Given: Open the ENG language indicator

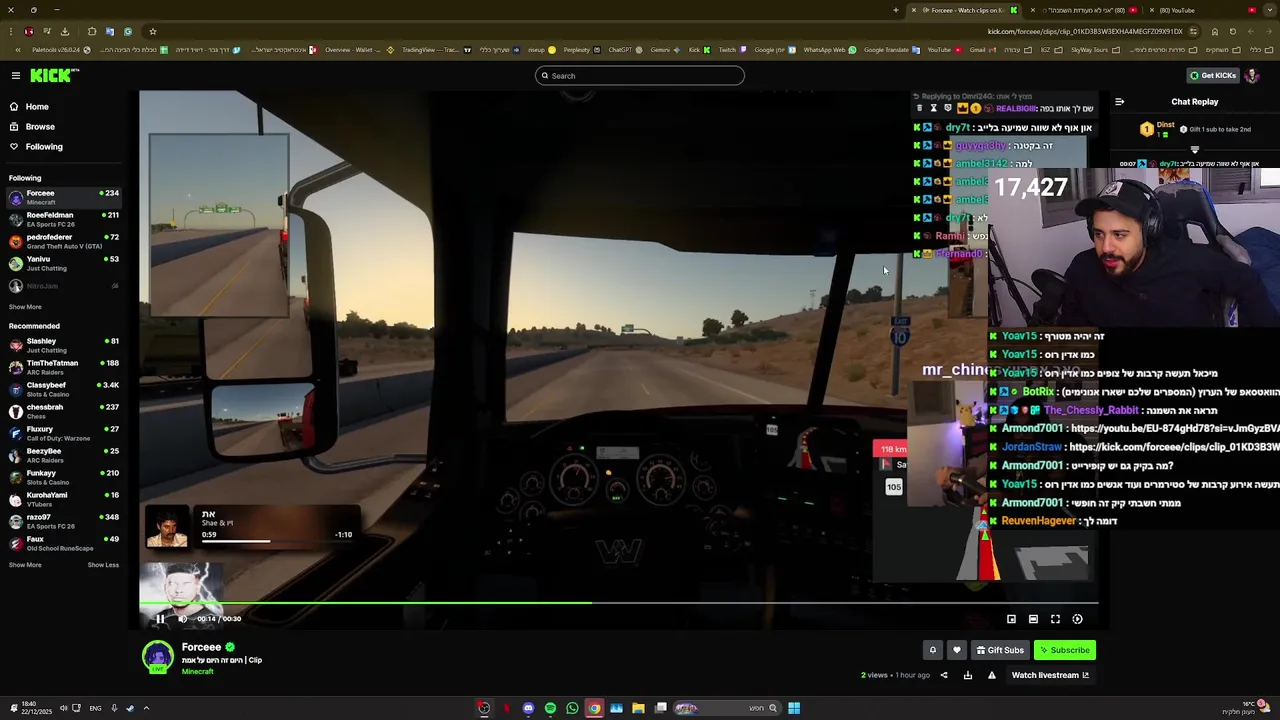Looking at the screenshot, I should [x=95, y=708].
